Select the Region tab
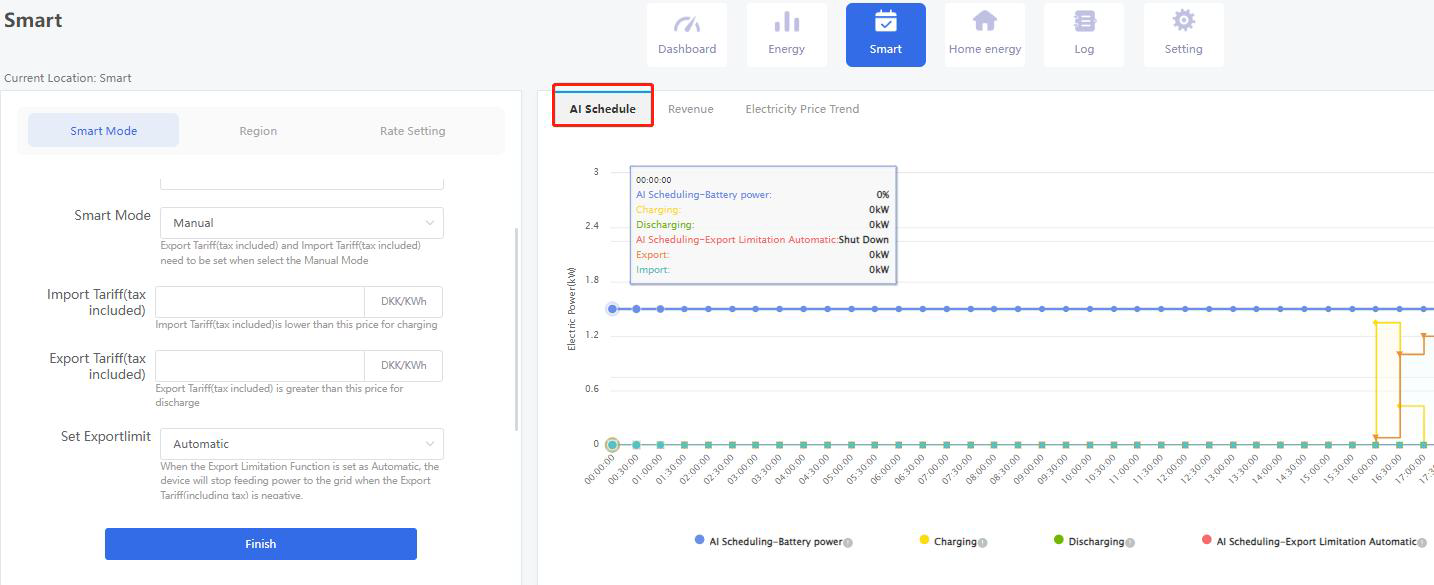The image size is (1434, 585). click(258, 131)
